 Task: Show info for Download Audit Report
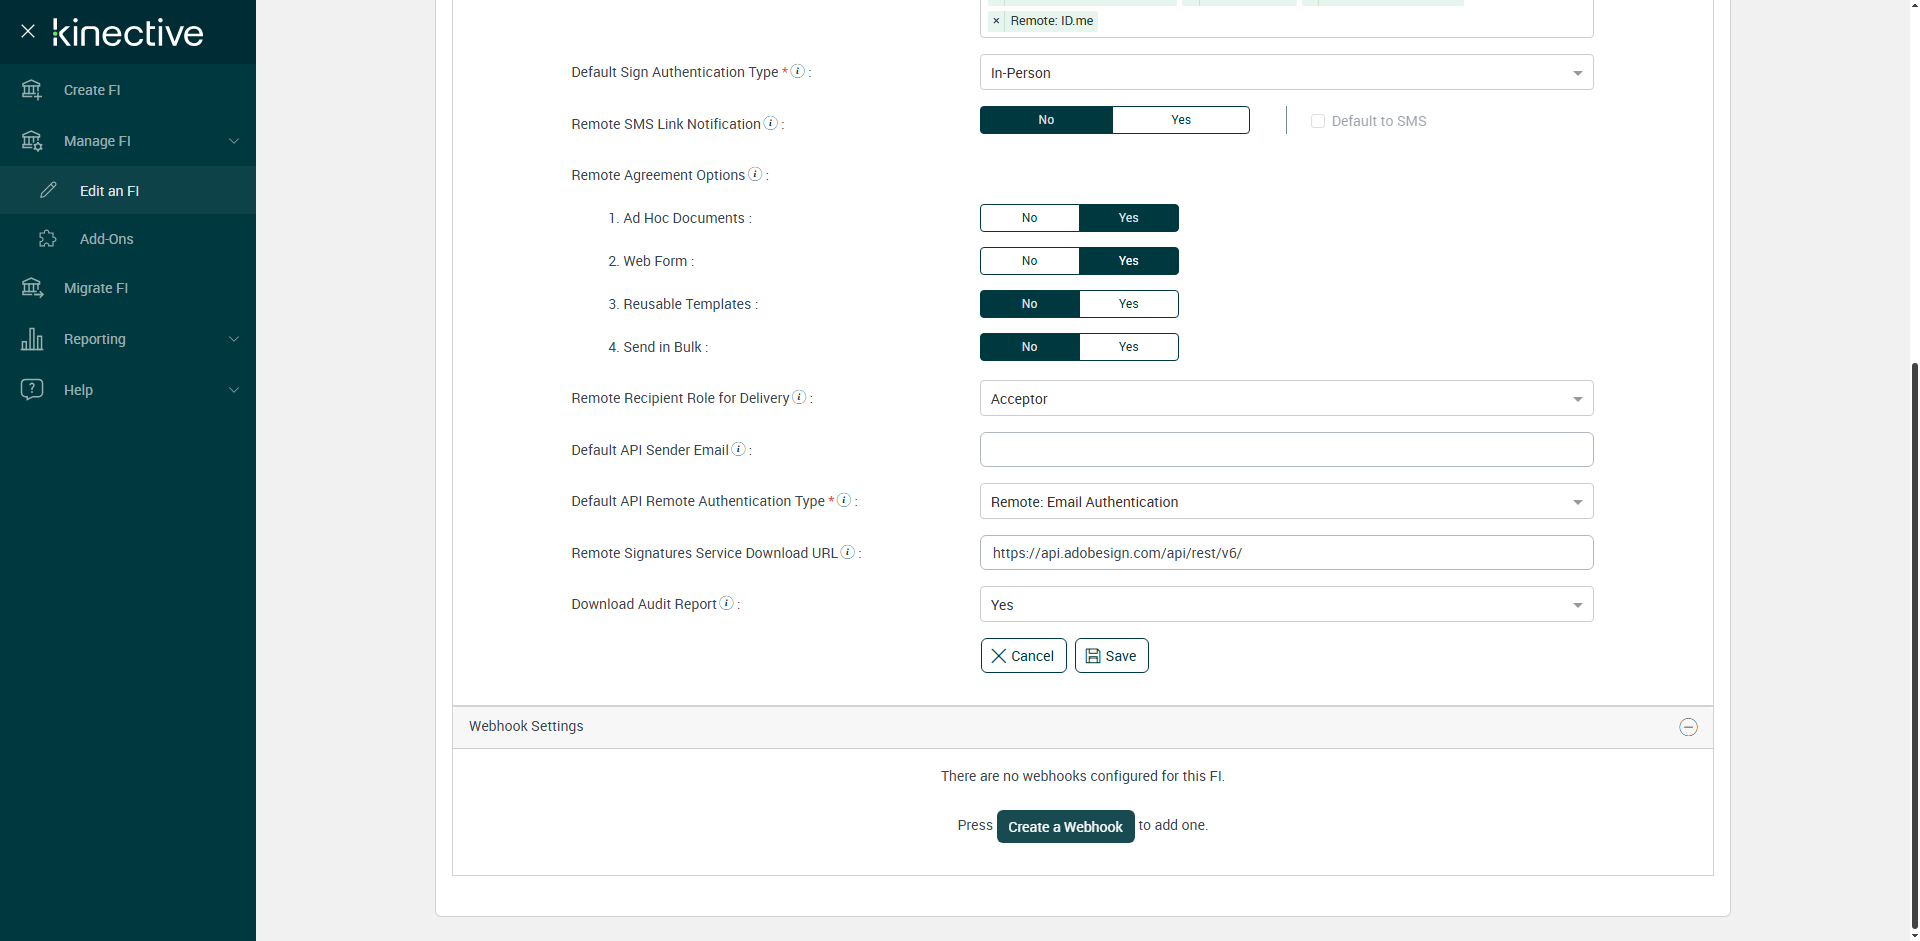tap(727, 603)
